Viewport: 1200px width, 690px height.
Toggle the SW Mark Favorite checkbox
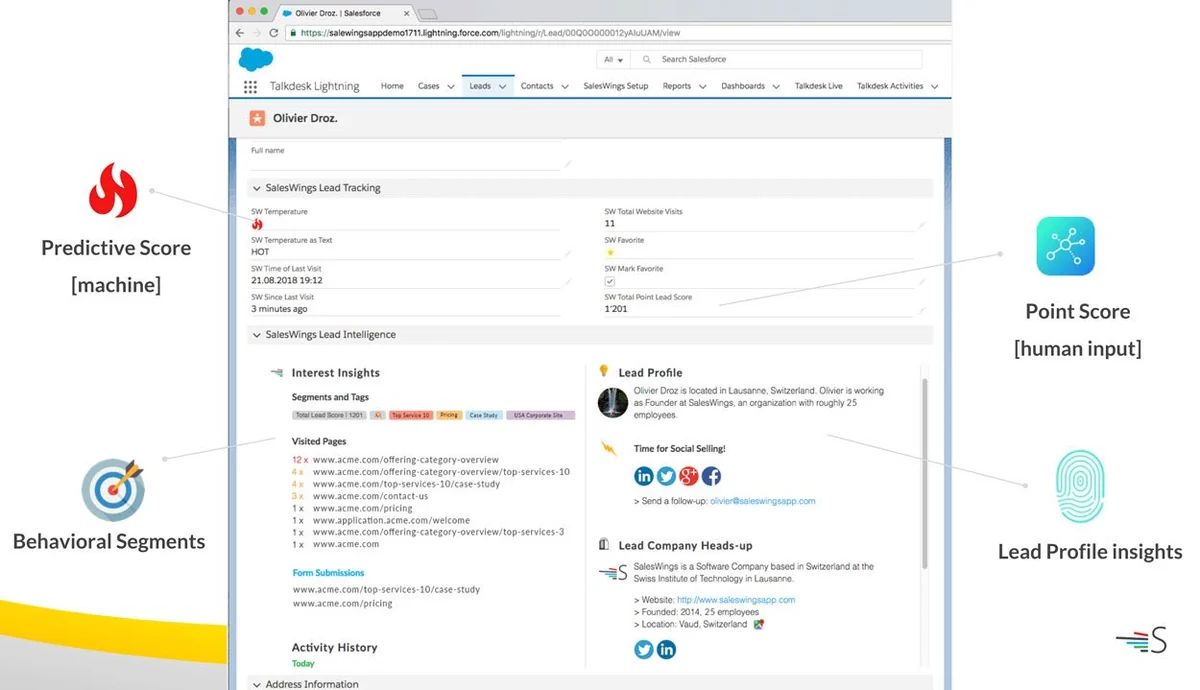[610, 282]
